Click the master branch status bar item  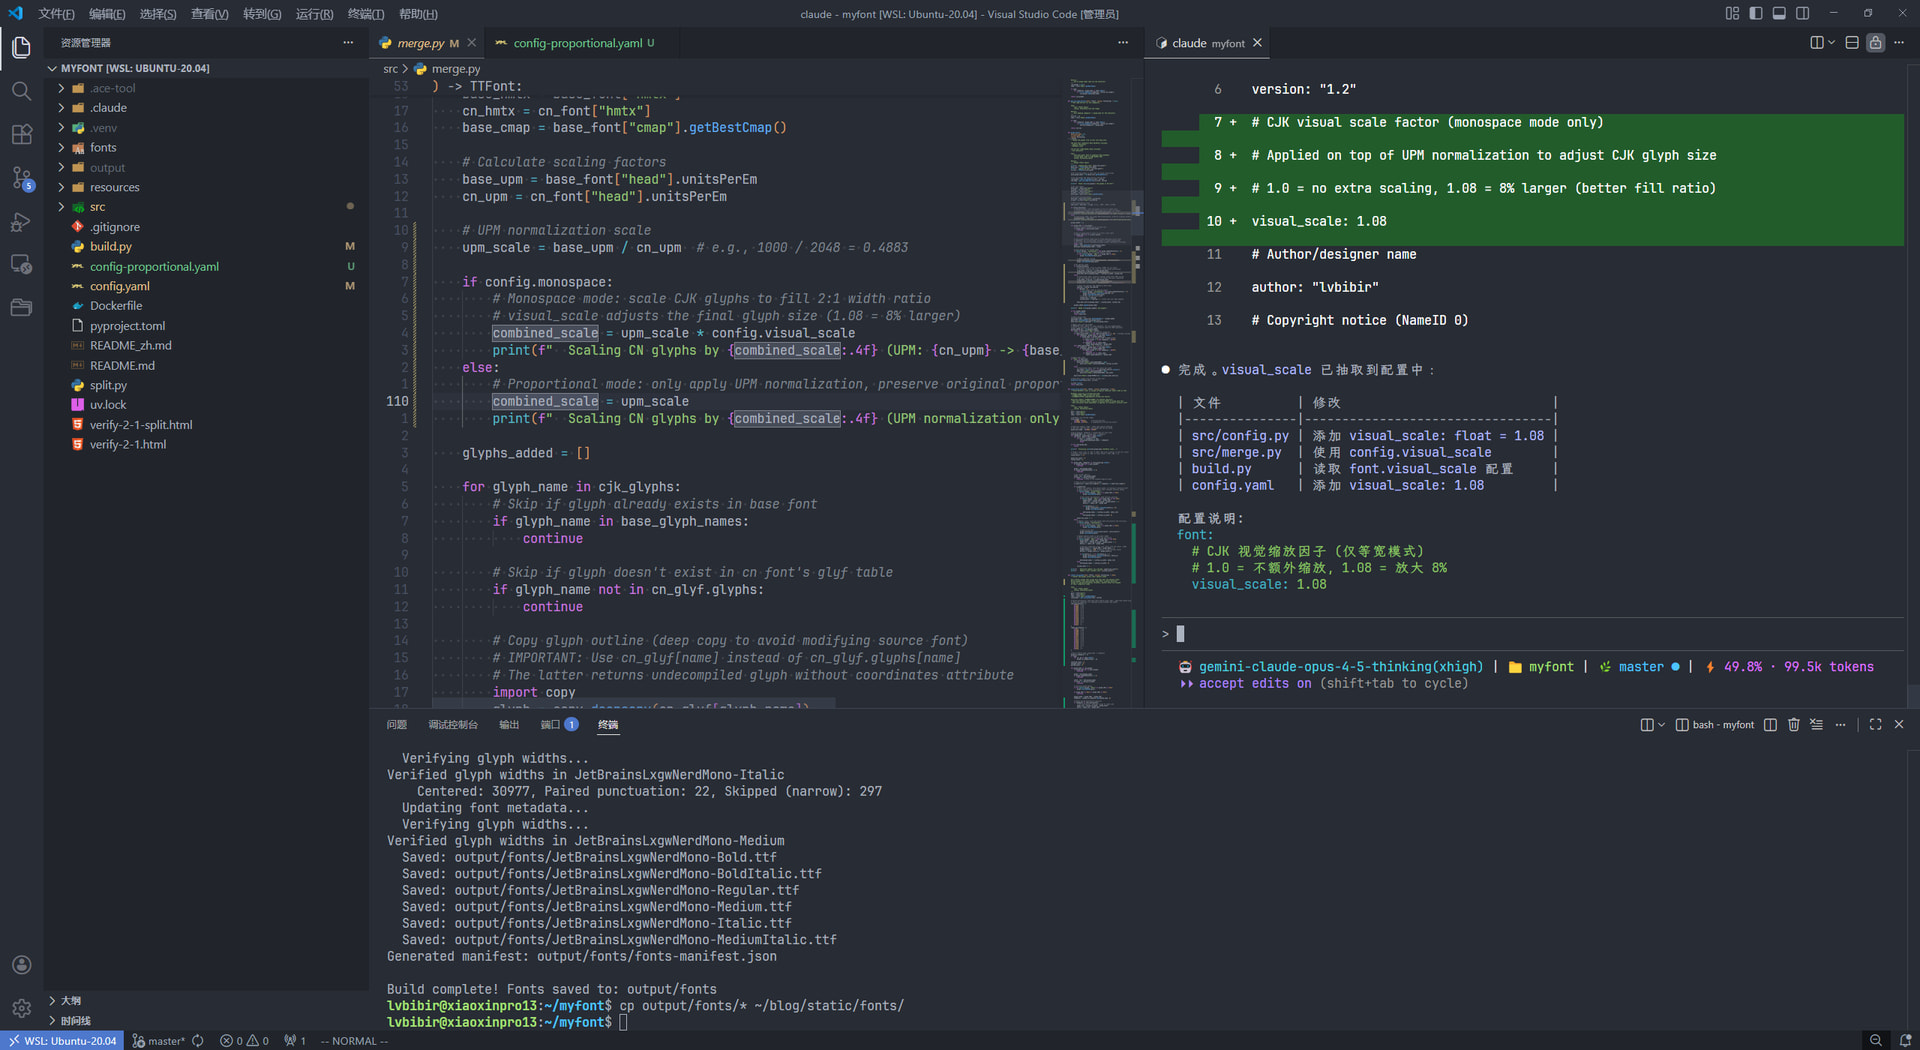[159, 1041]
